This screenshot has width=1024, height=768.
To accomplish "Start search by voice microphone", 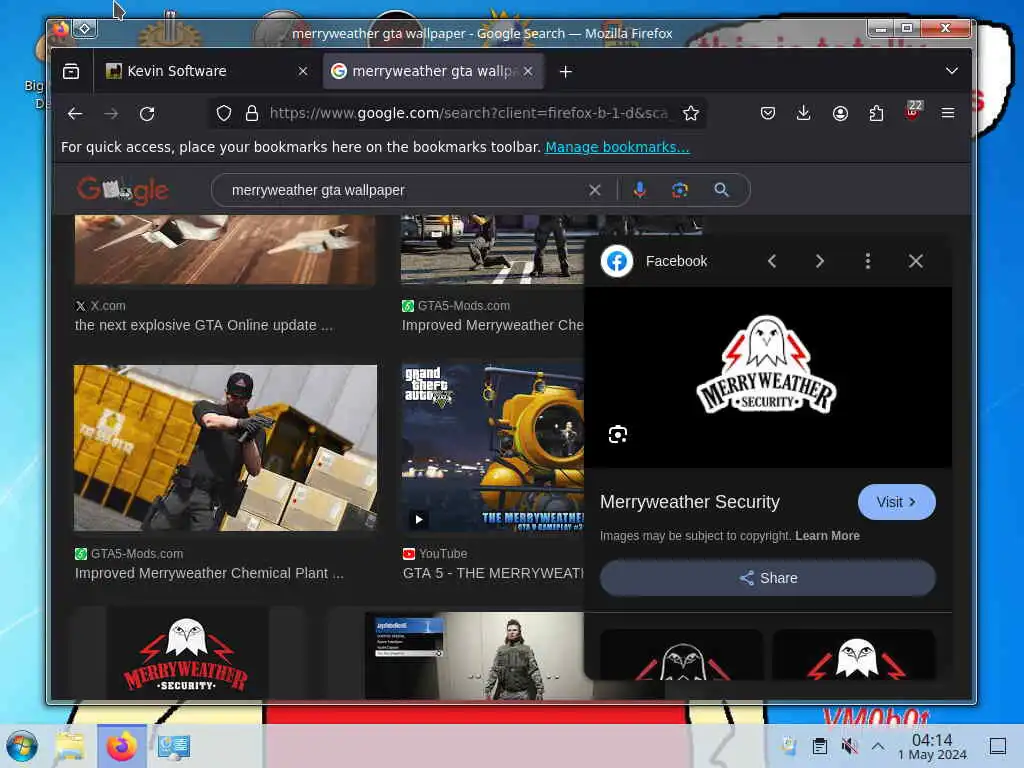I will click(x=640, y=190).
